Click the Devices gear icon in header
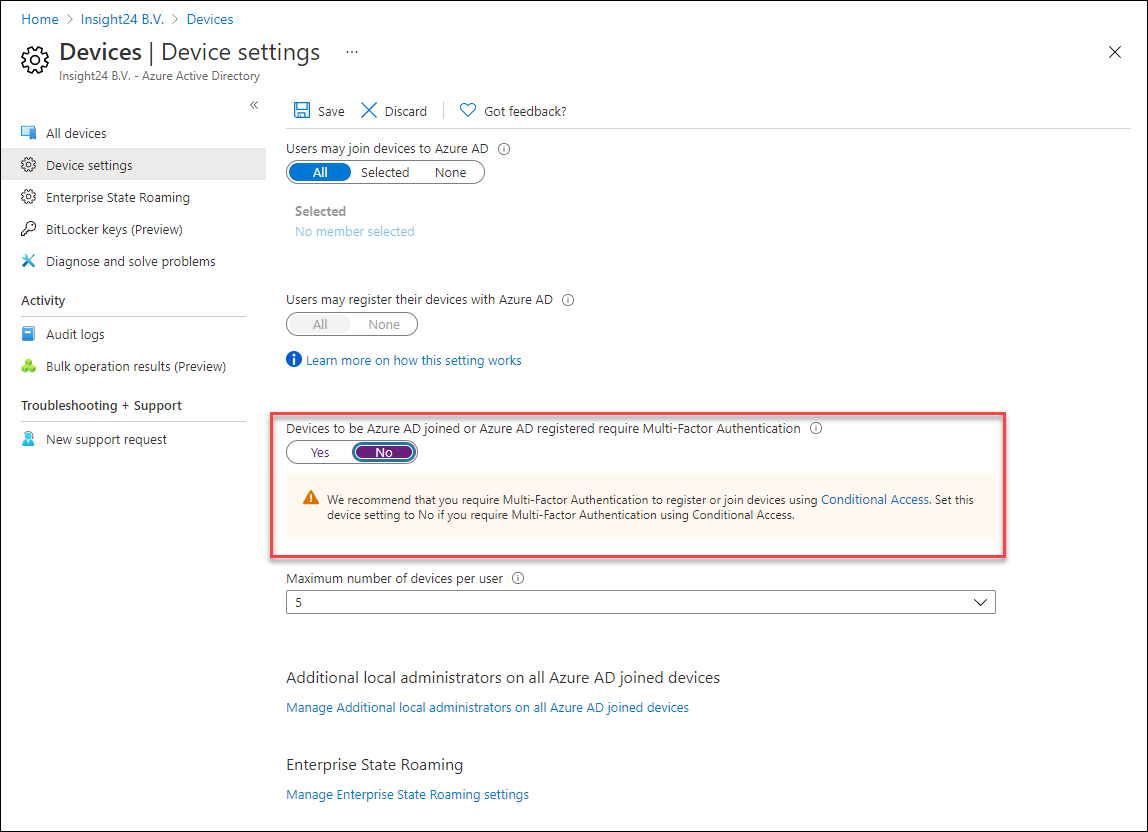Image resolution: width=1148 pixels, height=832 pixels. (x=34, y=59)
